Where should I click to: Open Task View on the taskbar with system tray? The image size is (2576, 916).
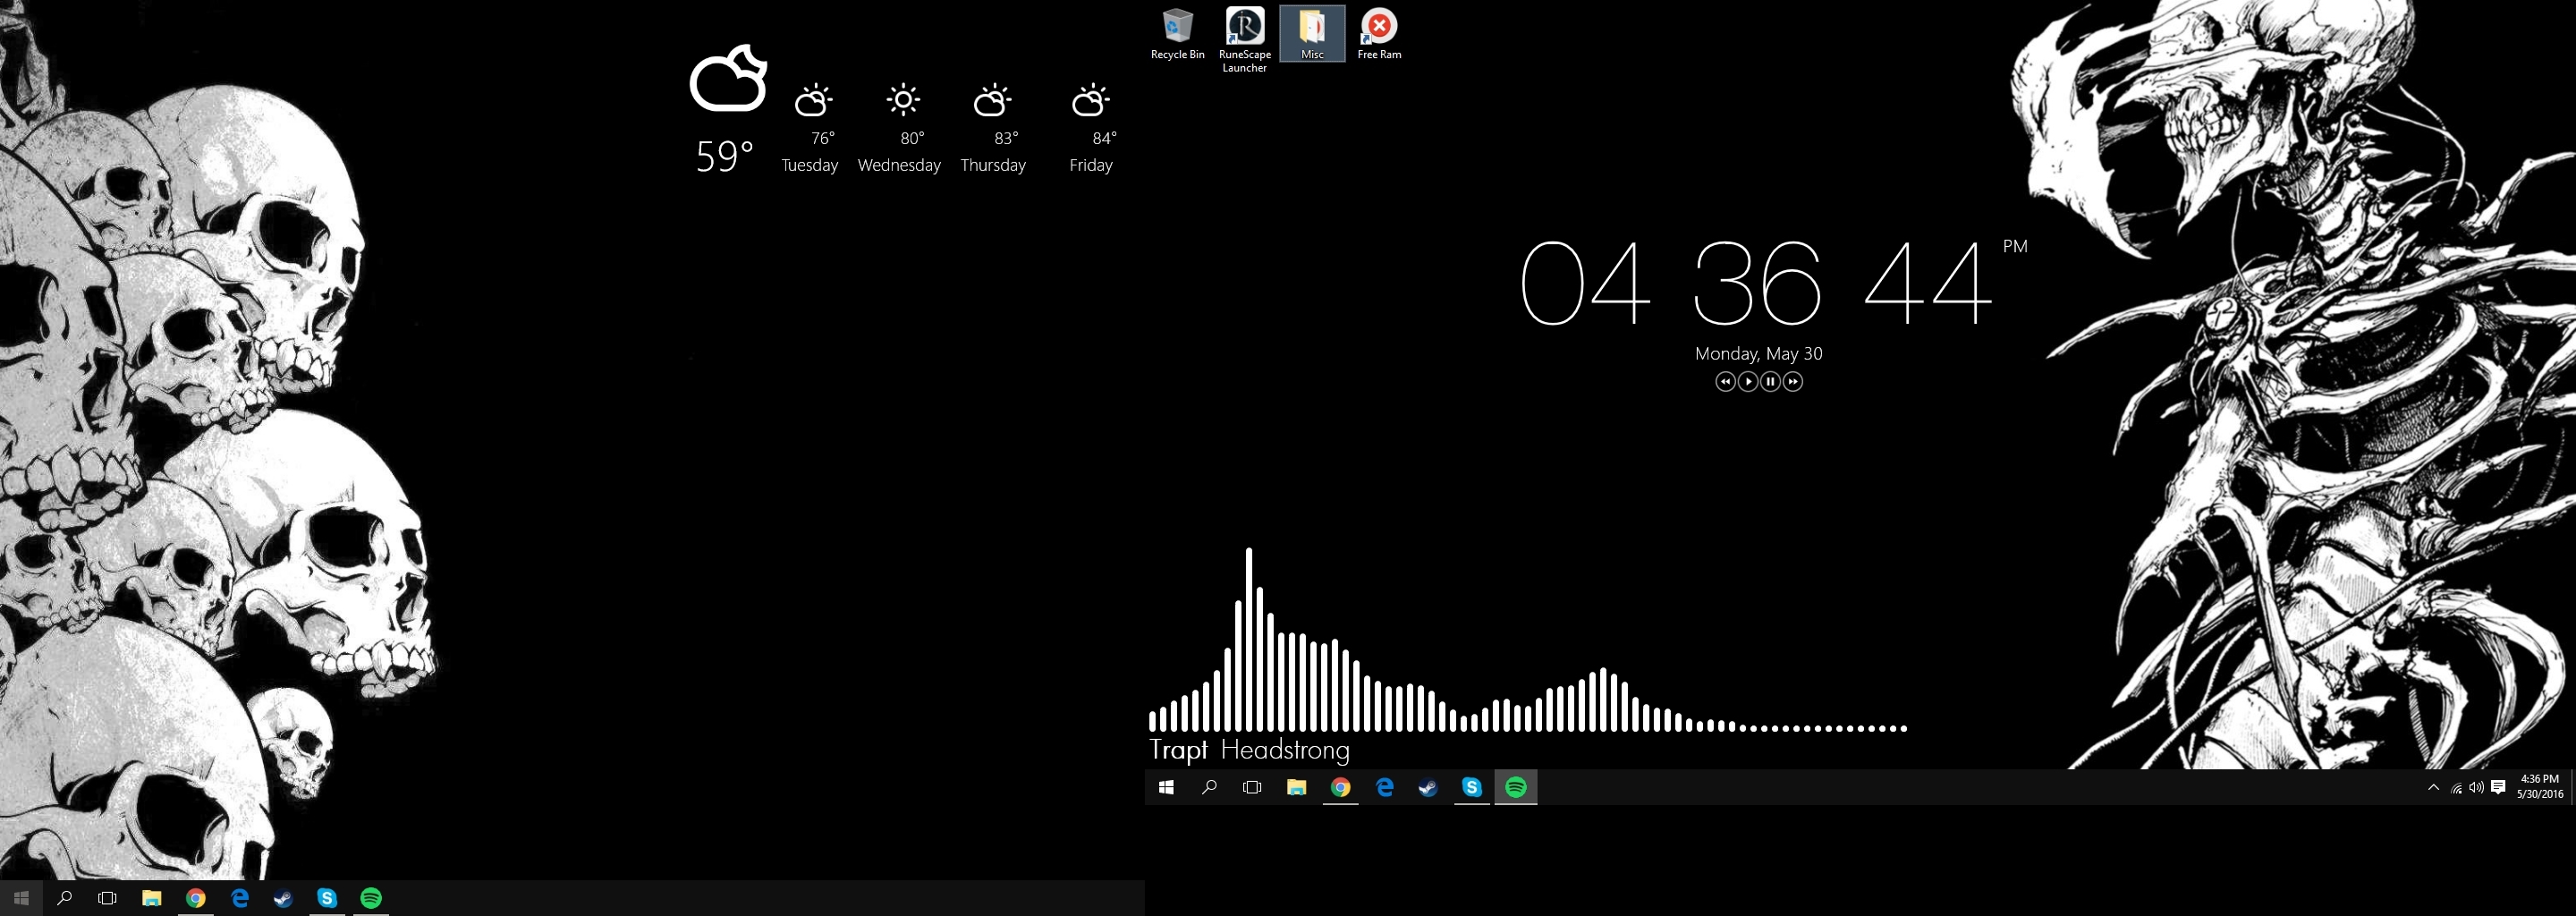[x=1252, y=787]
